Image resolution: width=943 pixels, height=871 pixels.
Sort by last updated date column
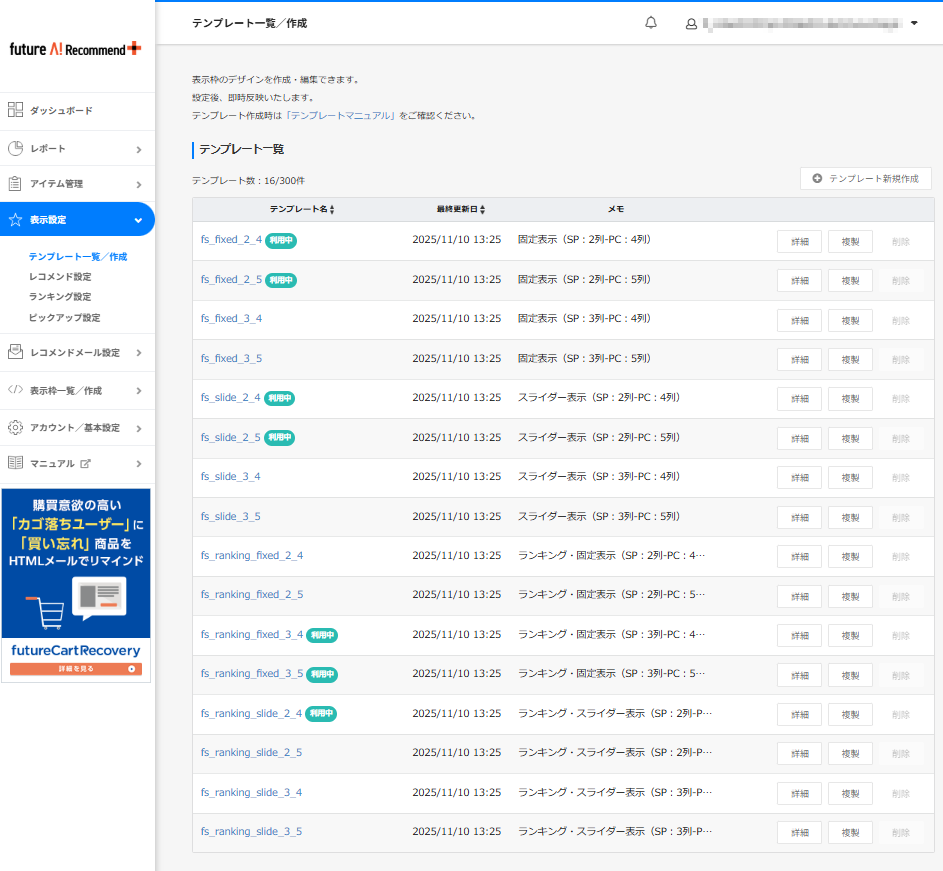point(482,210)
